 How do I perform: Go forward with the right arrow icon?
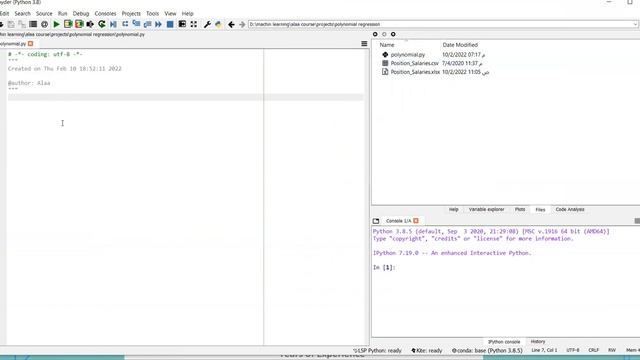click(x=242, y=24)
